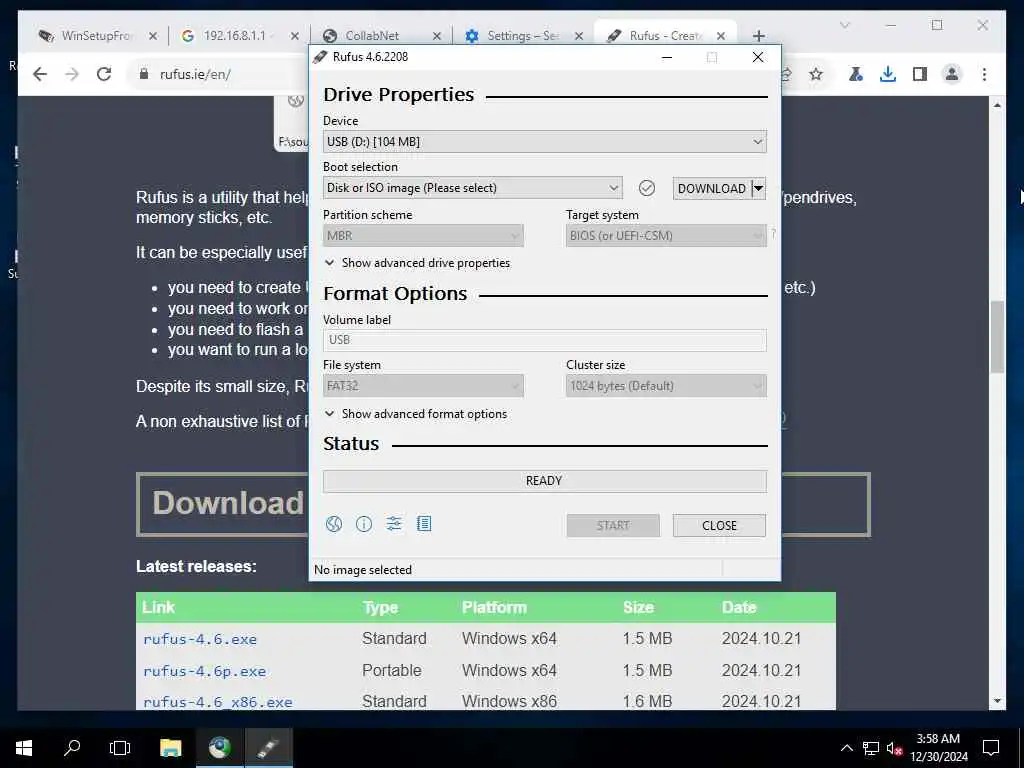Viewport: 1024px width, 768px height.
Task: Open the File system FAT32 dropdown
Action: [423, 386]
